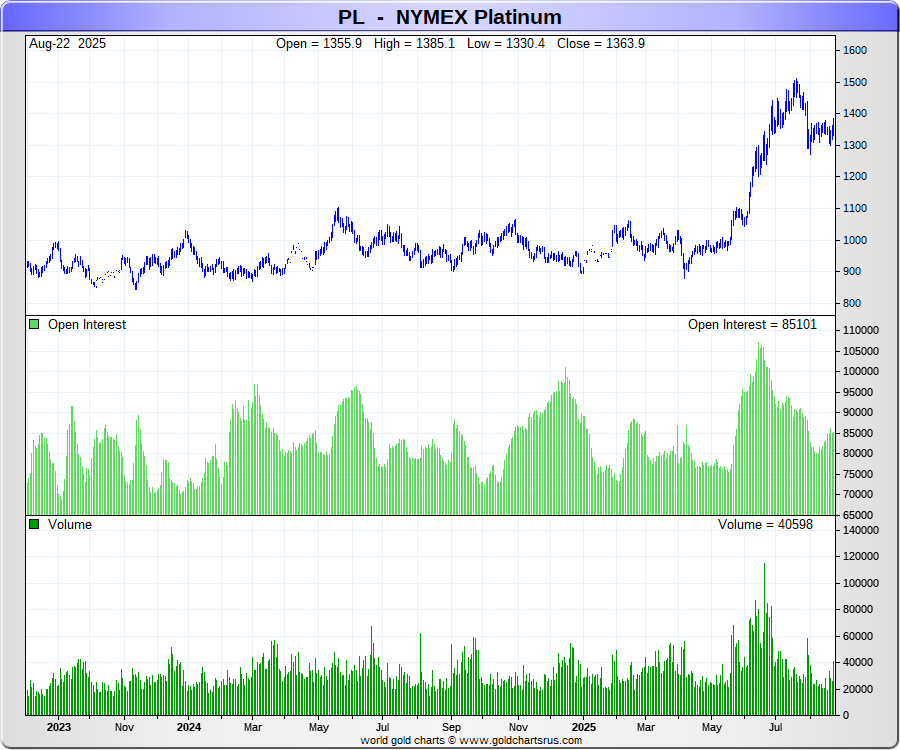900x750 pixels.
Task: Click the Sep time axis label
Action: click(451, 727)
